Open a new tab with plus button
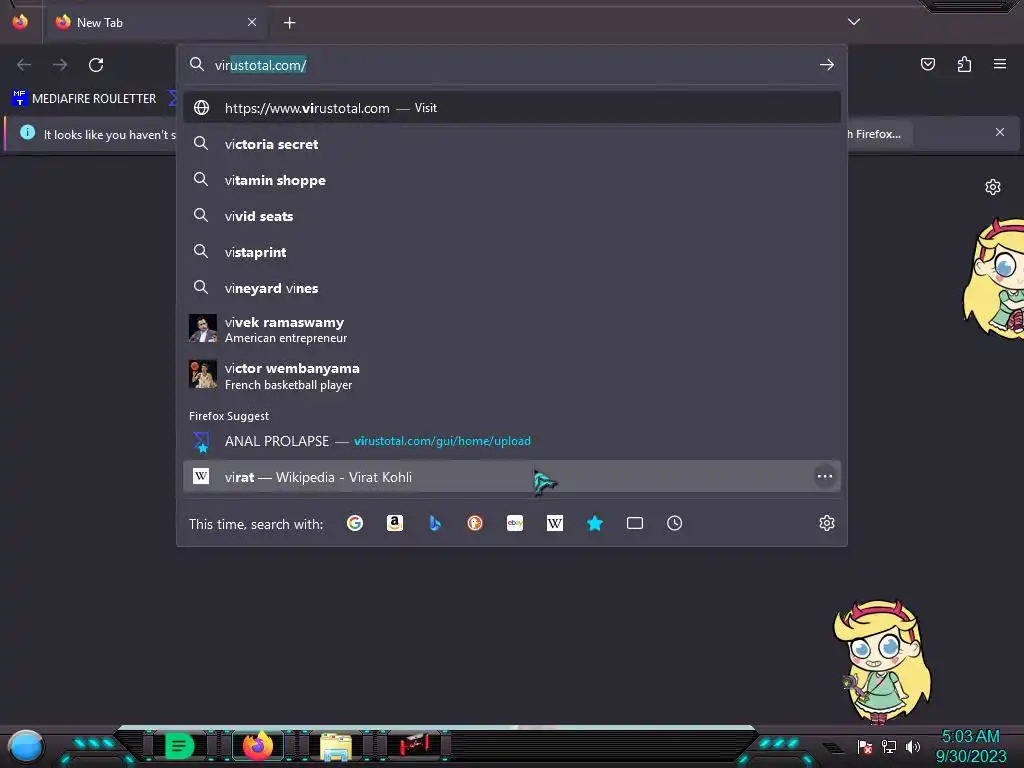The image size is (1024, 768). [289, 23]
